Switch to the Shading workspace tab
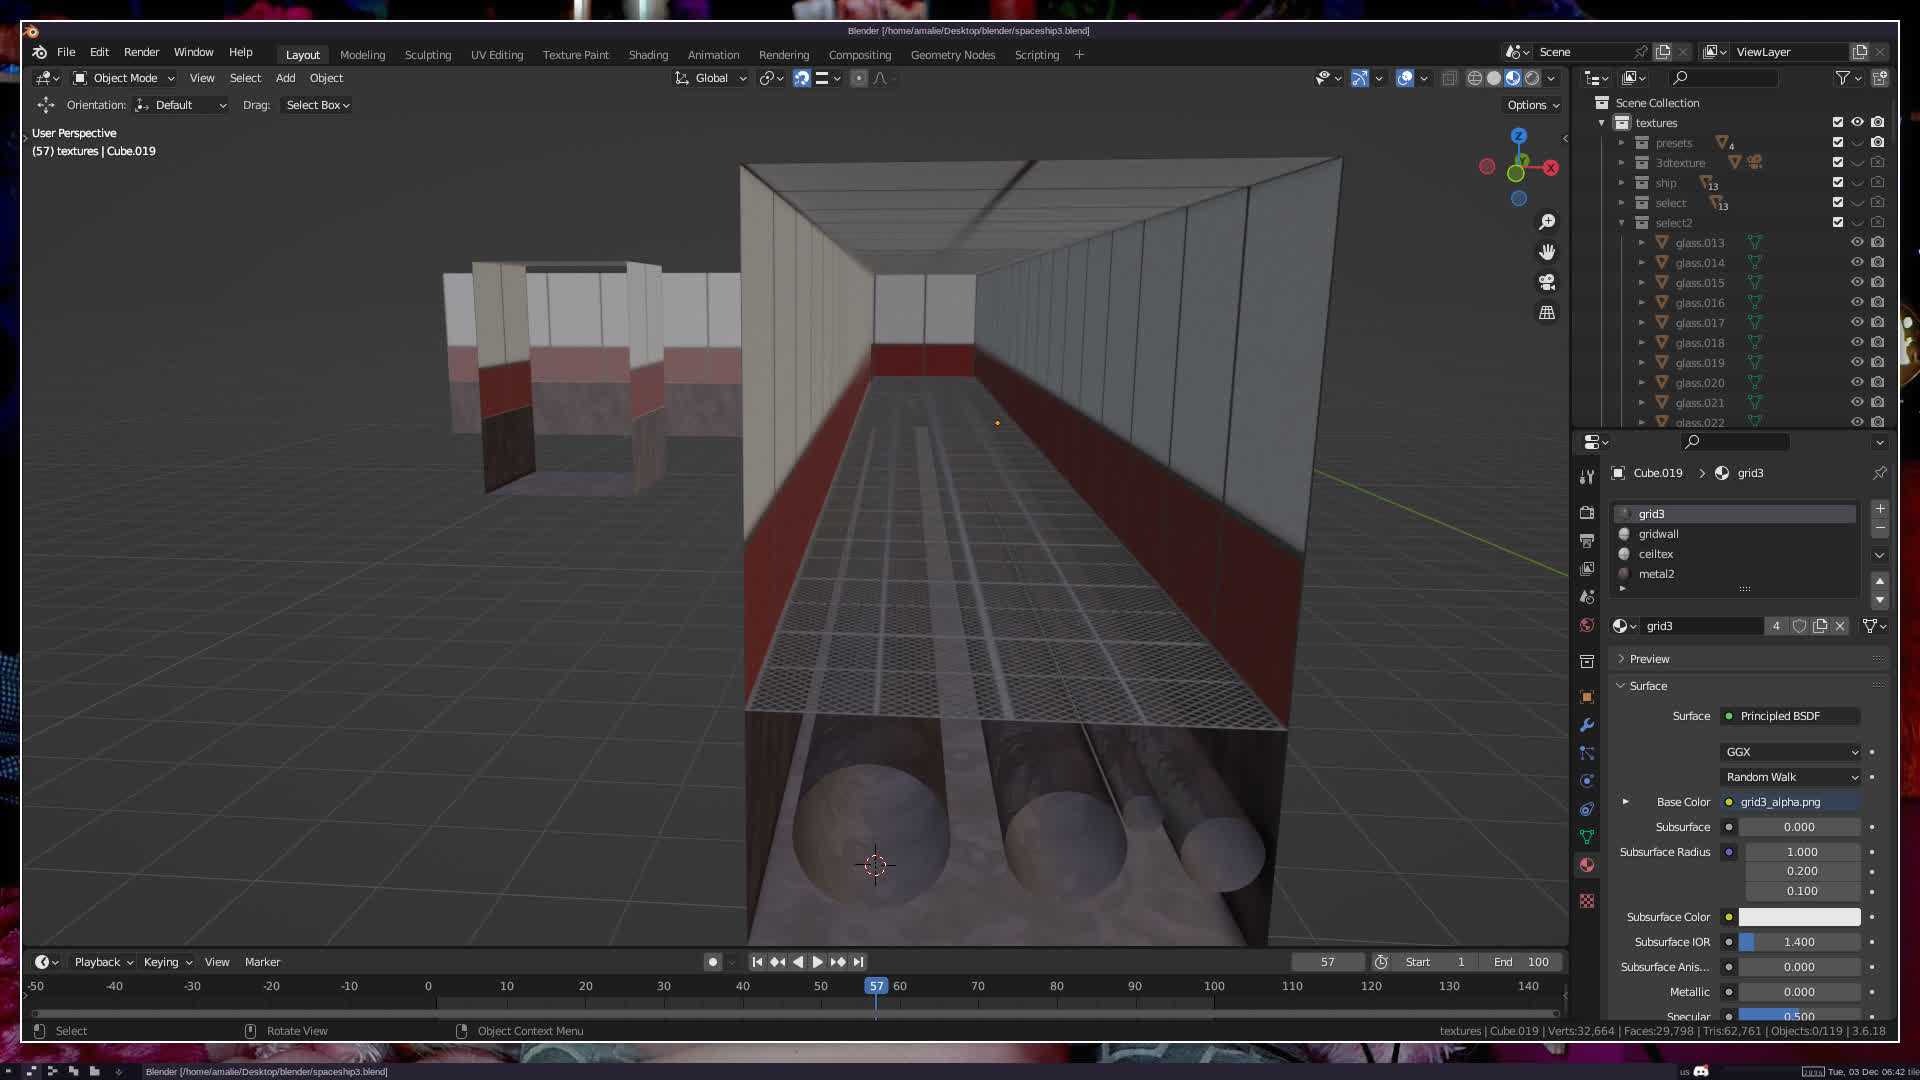 (648, 55)
